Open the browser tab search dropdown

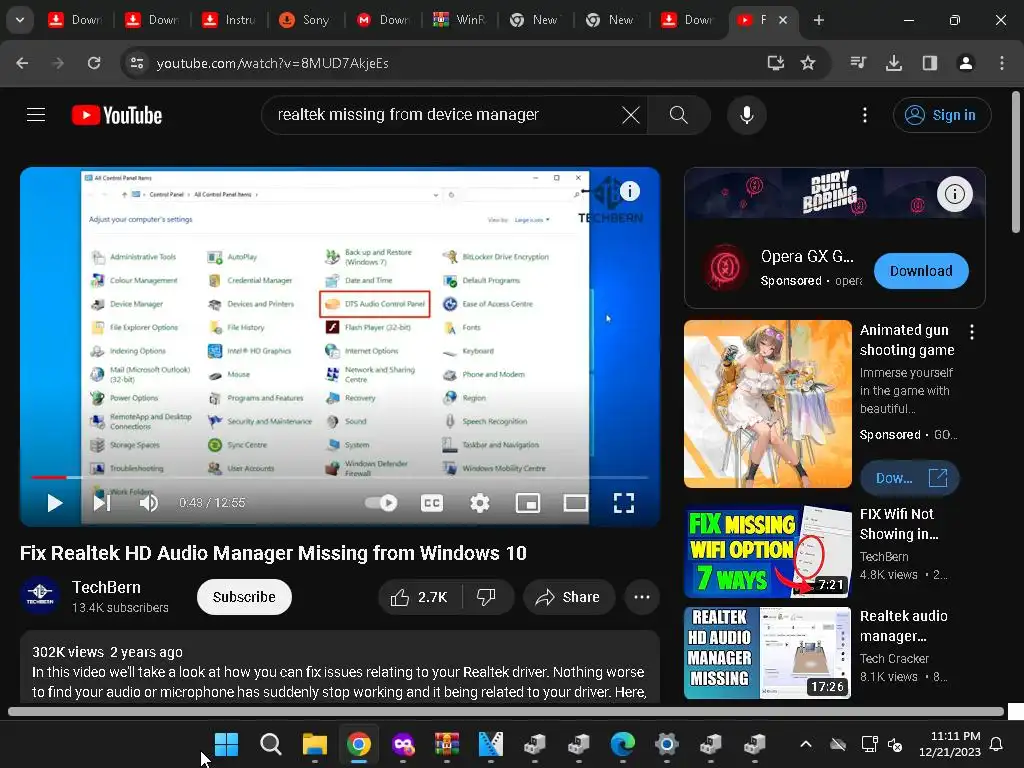20,20
